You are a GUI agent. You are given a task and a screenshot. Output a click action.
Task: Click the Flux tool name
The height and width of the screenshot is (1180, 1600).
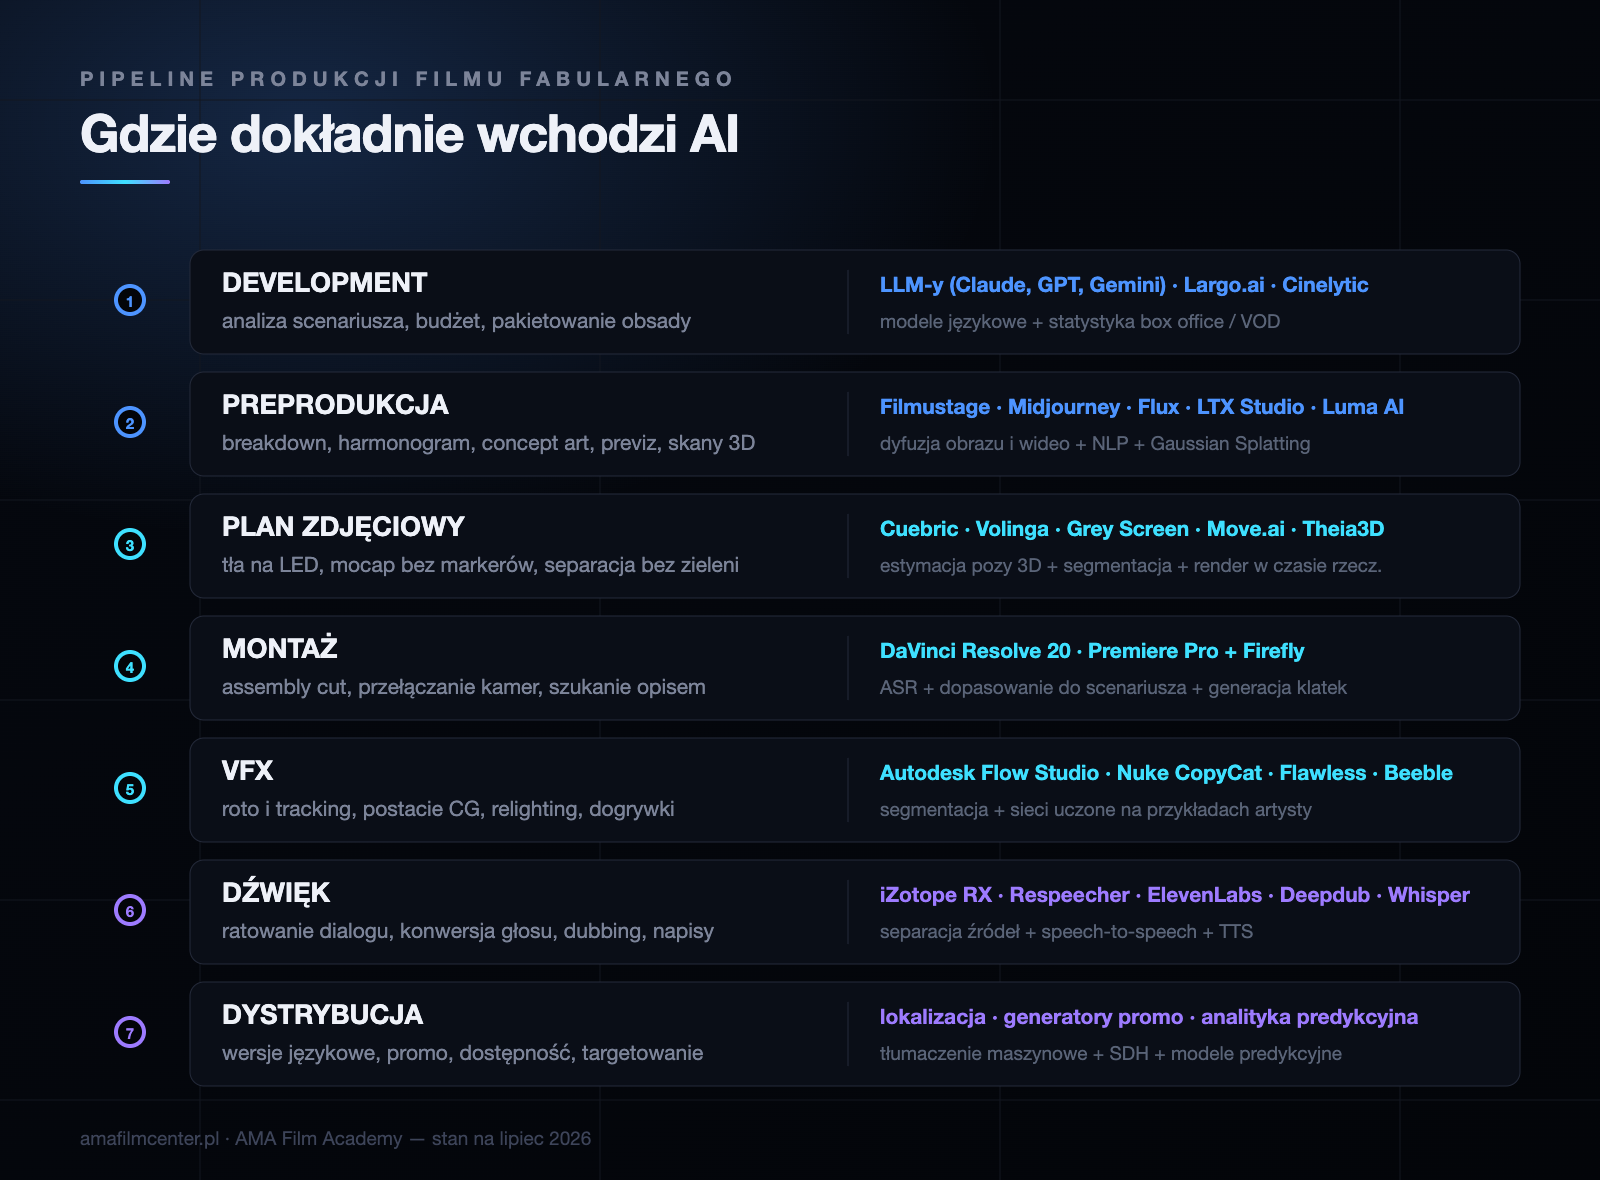[x=1158, y=407]
